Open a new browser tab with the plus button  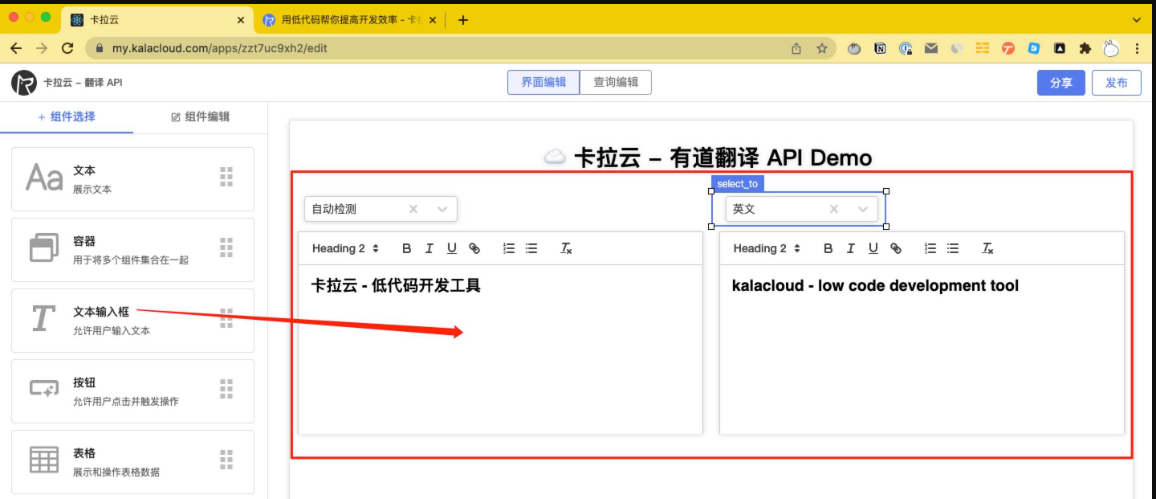463,20
